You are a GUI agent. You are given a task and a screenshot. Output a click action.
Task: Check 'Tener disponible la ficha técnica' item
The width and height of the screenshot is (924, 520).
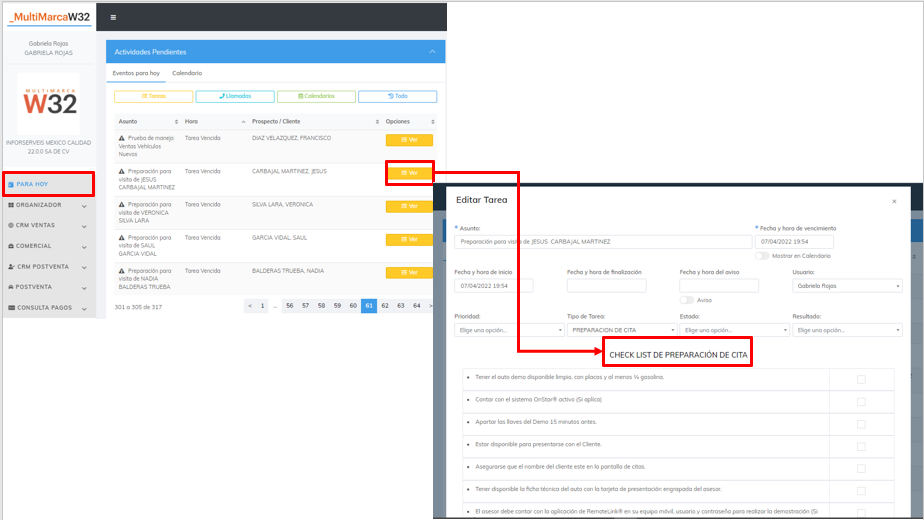pyautogui.click(x=861, y=491)
